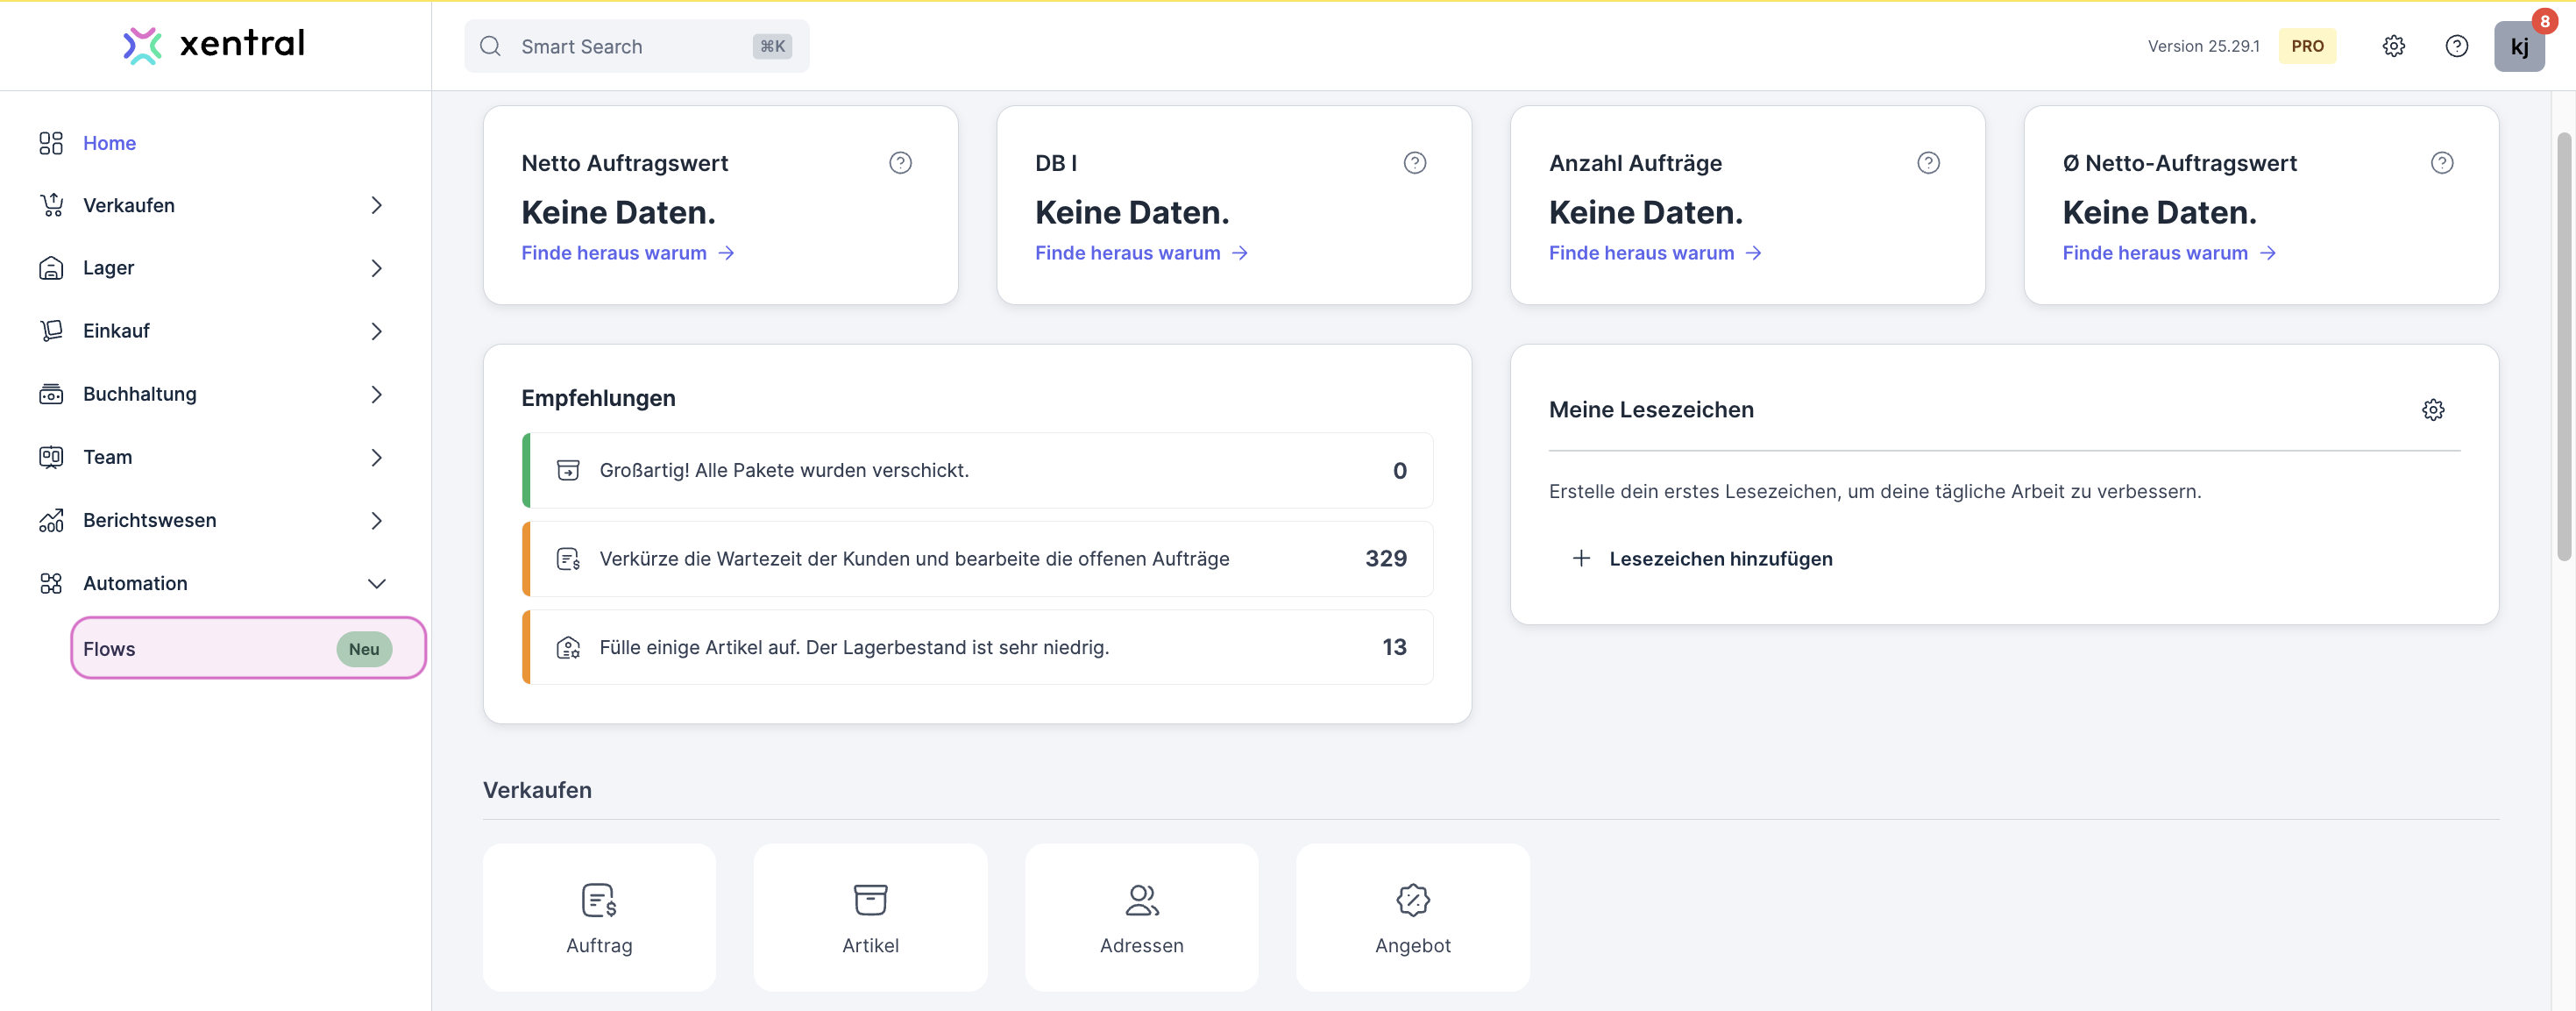Image resolution: width=2576 pixels, height=1011 pixels.
Task: Expand the Verkaufen menu chevron
Action: 376,205
